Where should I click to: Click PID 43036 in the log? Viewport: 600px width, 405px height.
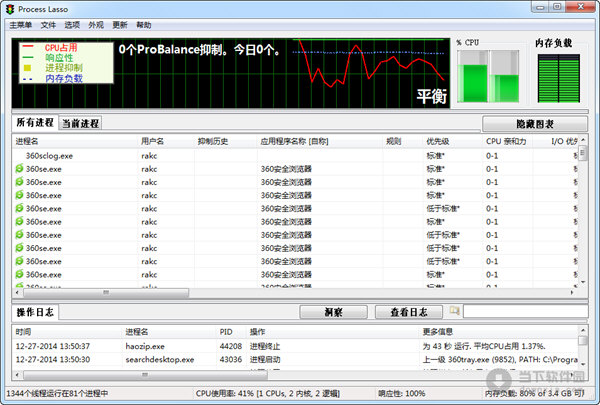(231, 360)
